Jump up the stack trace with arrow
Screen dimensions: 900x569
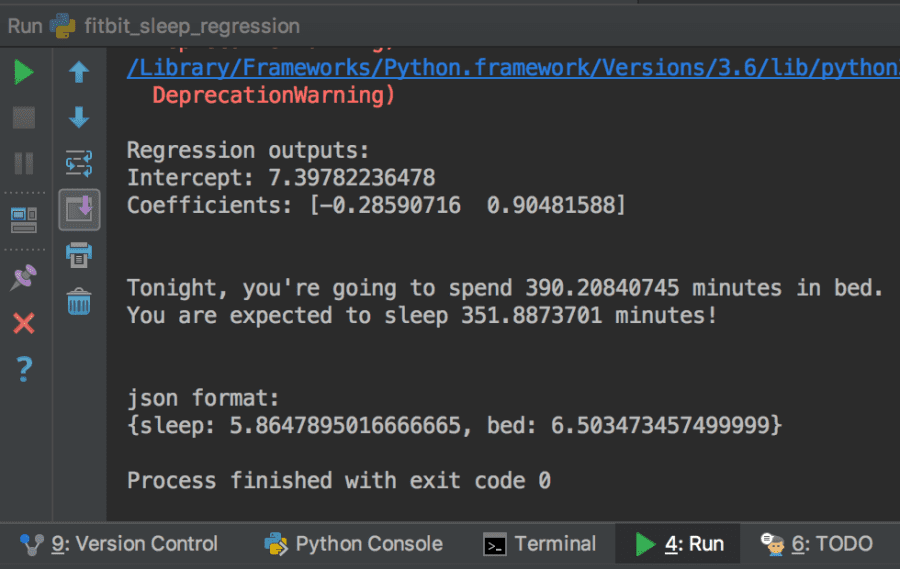tap(79, 72)
